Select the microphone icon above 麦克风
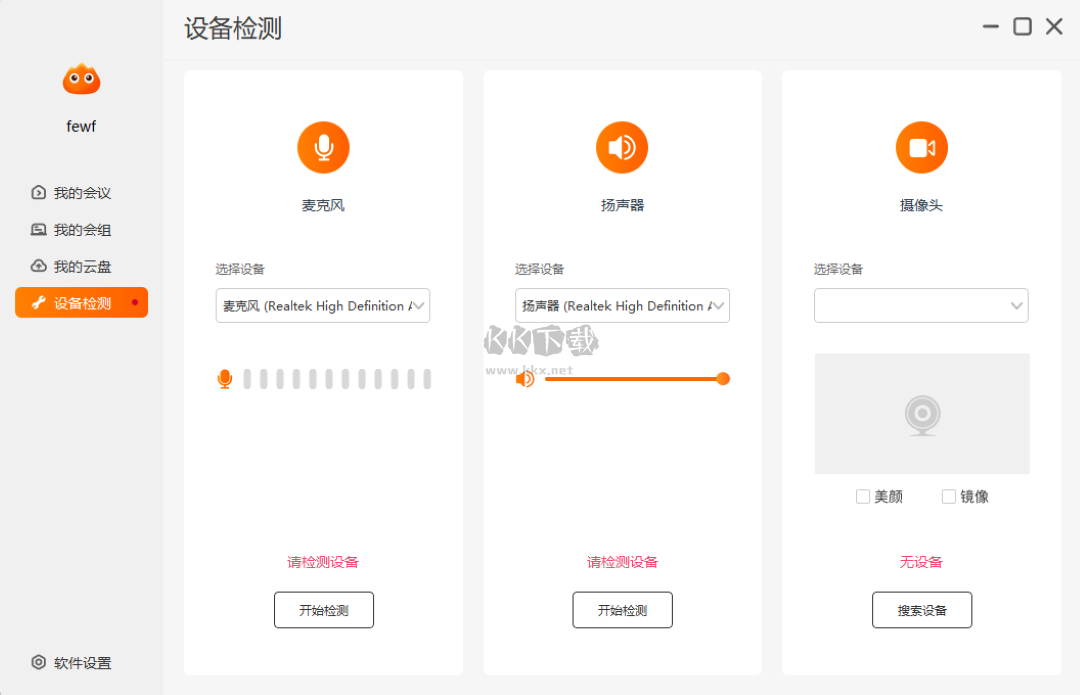This screenshot has height=695, width=1080. point(323,147)
